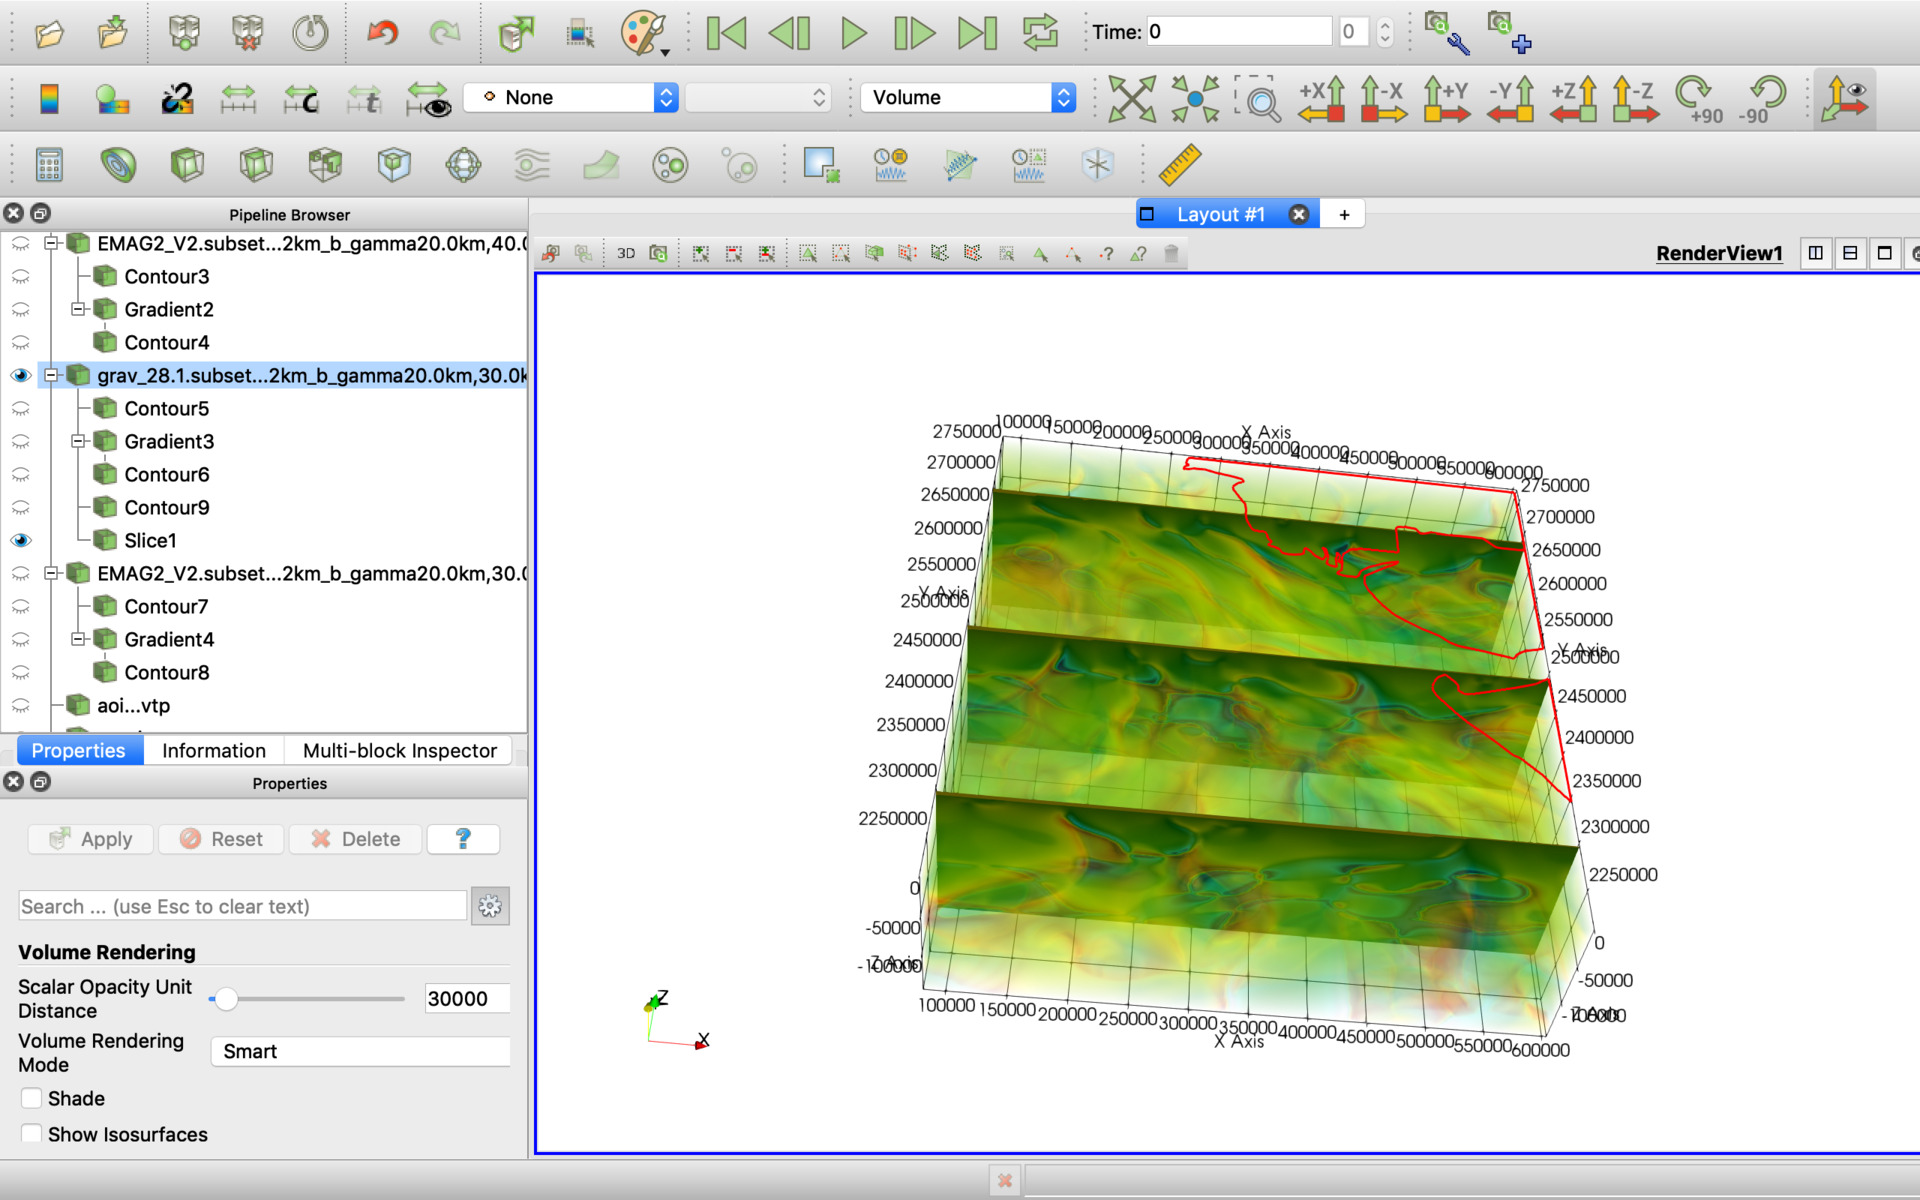Toggle visibility of grav_28.1.subset layer
The image size is (1920, 1200).
21,375
